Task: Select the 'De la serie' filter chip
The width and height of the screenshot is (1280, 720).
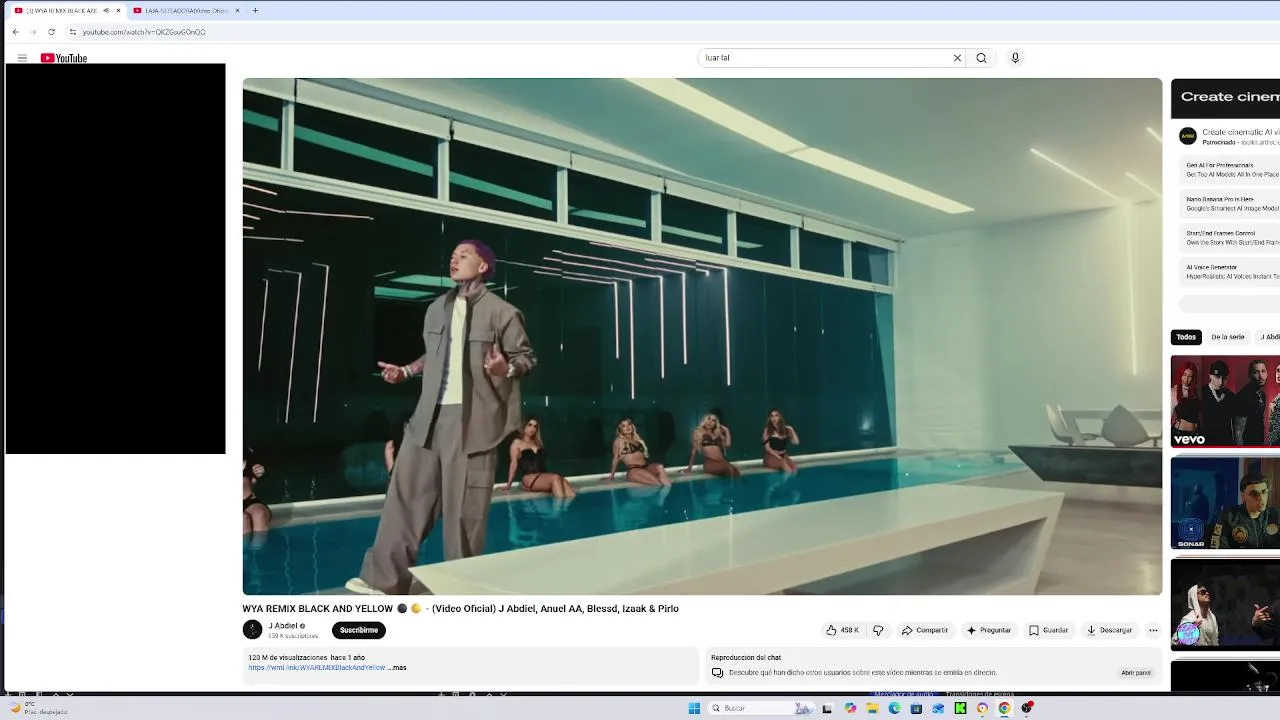Action: [x=1228, y=337]
